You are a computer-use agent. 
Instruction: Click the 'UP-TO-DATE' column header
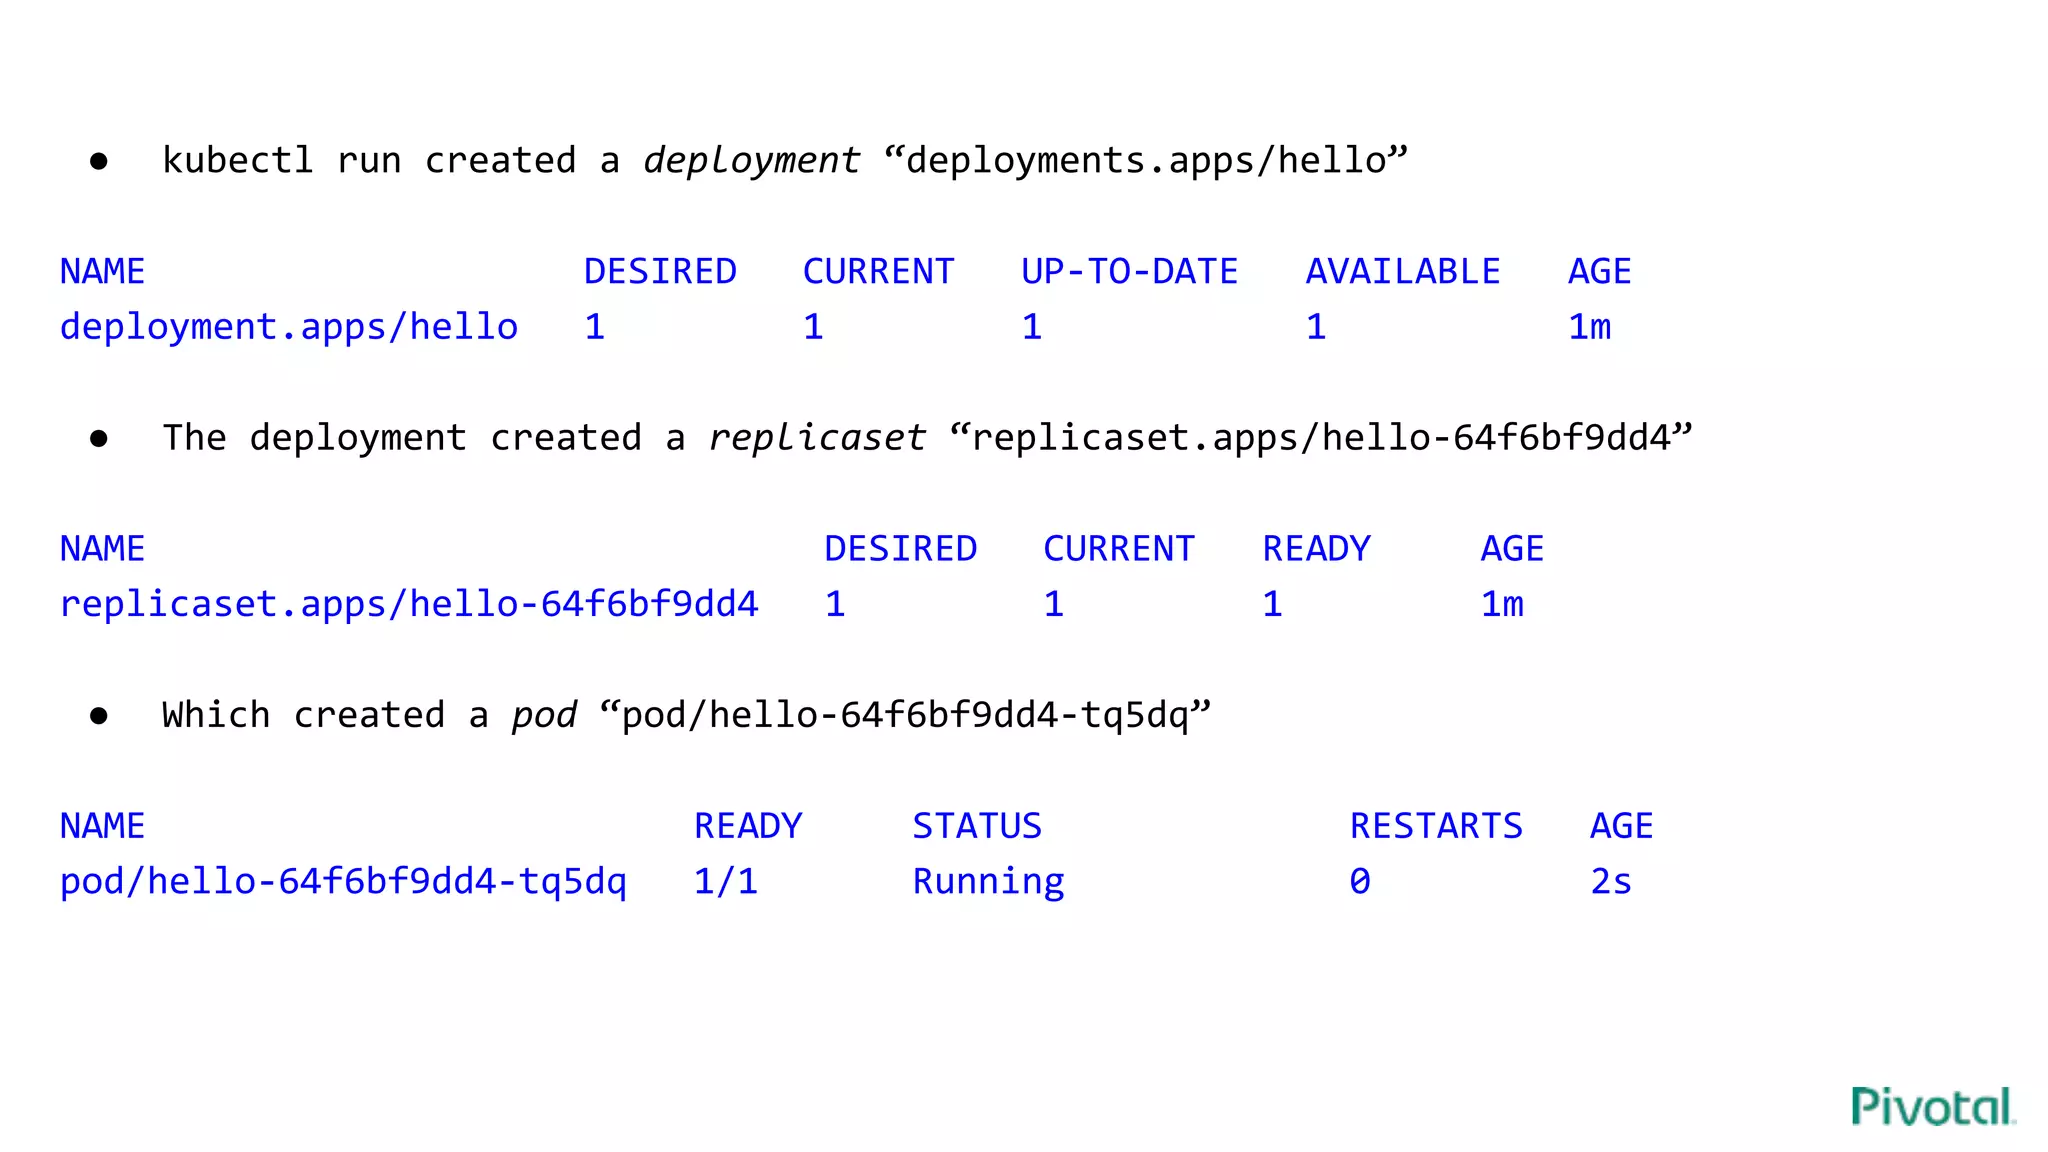click(1129, 272)
